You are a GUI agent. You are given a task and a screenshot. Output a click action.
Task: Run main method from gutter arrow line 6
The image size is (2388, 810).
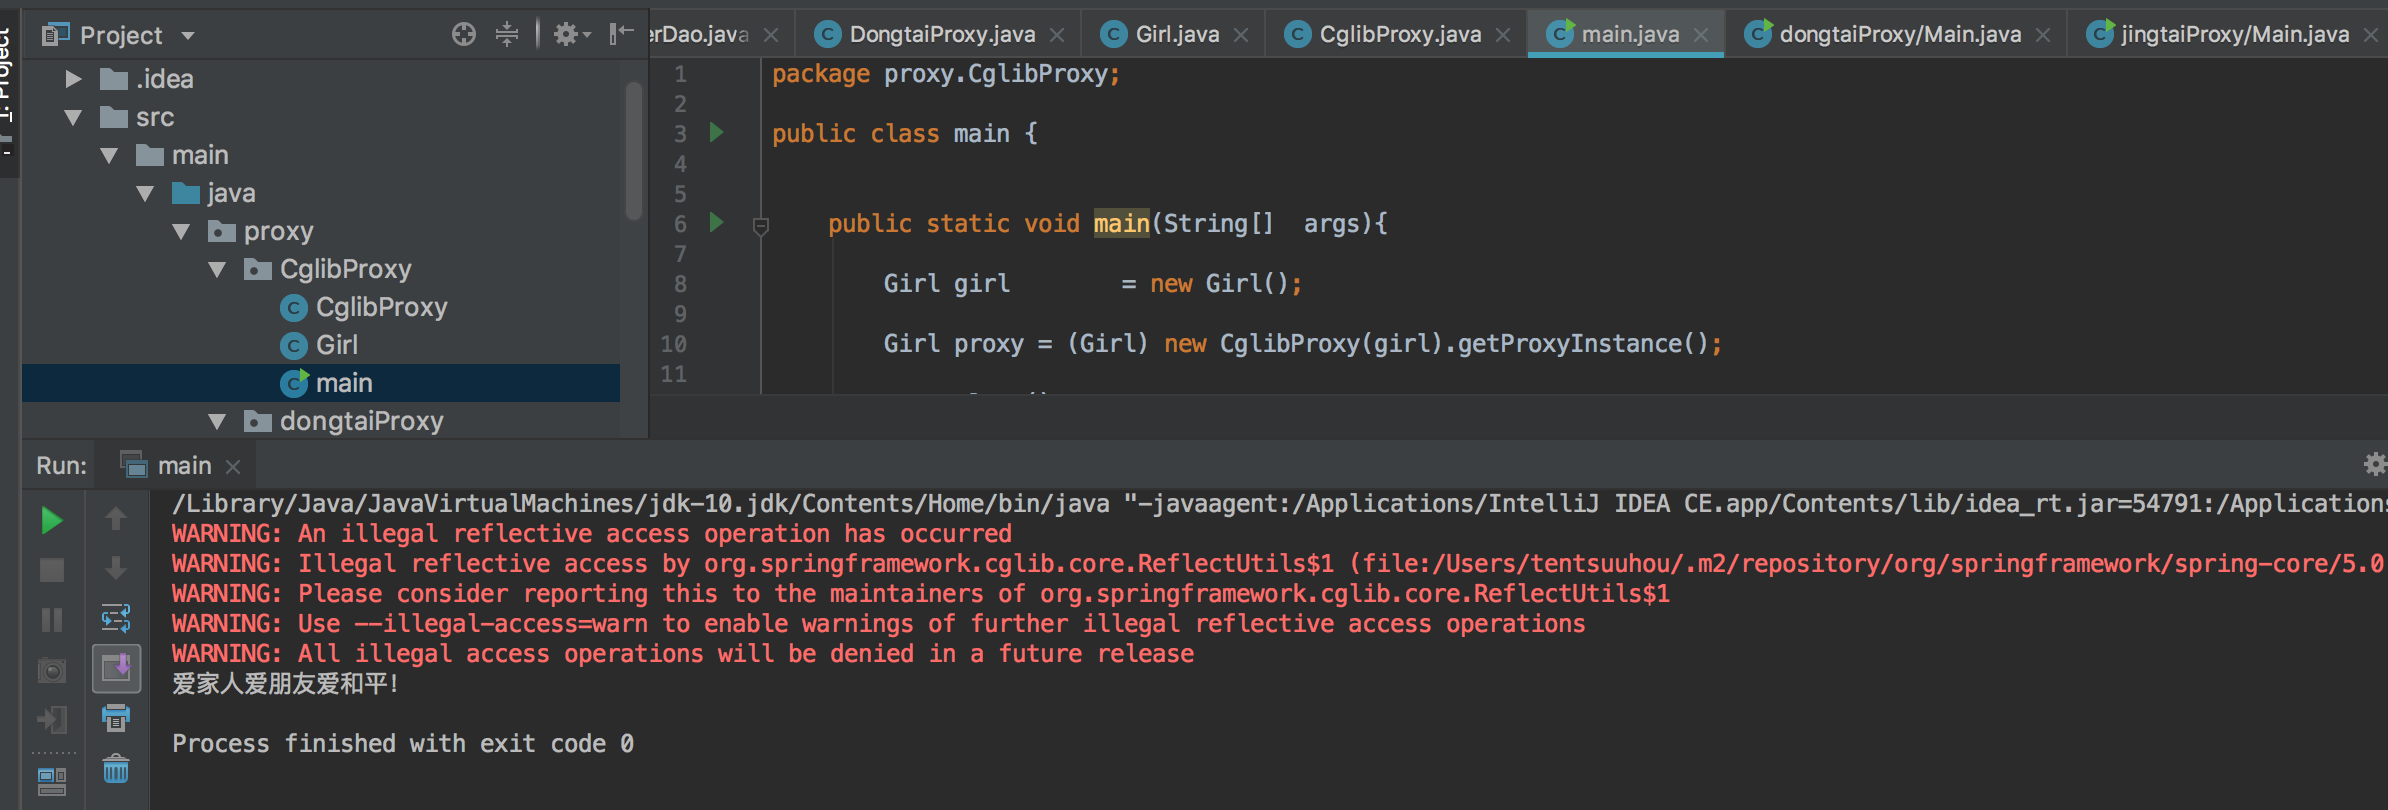tap(716, 221)
